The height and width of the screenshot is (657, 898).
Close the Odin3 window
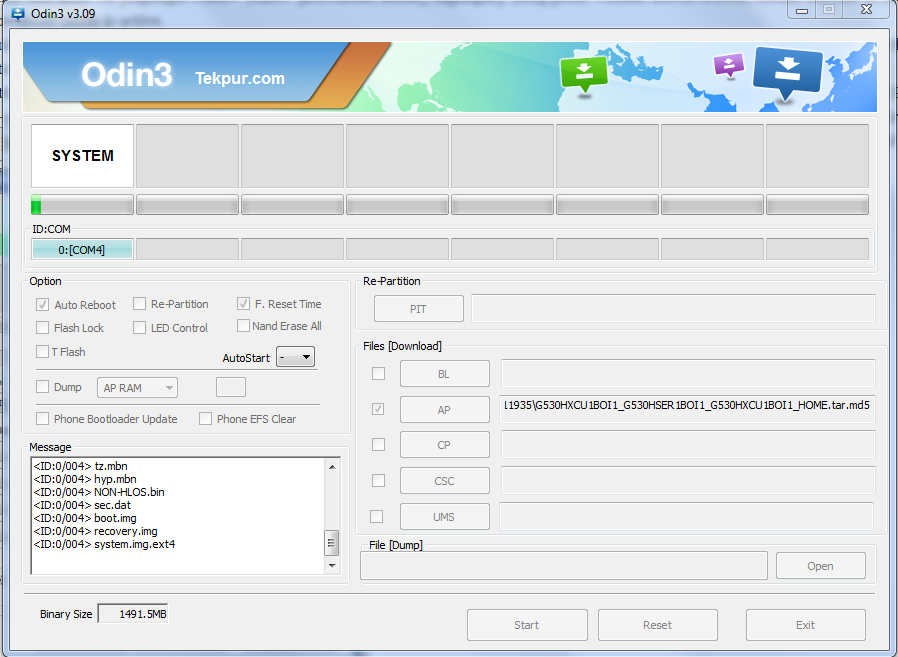coord(867,10)
